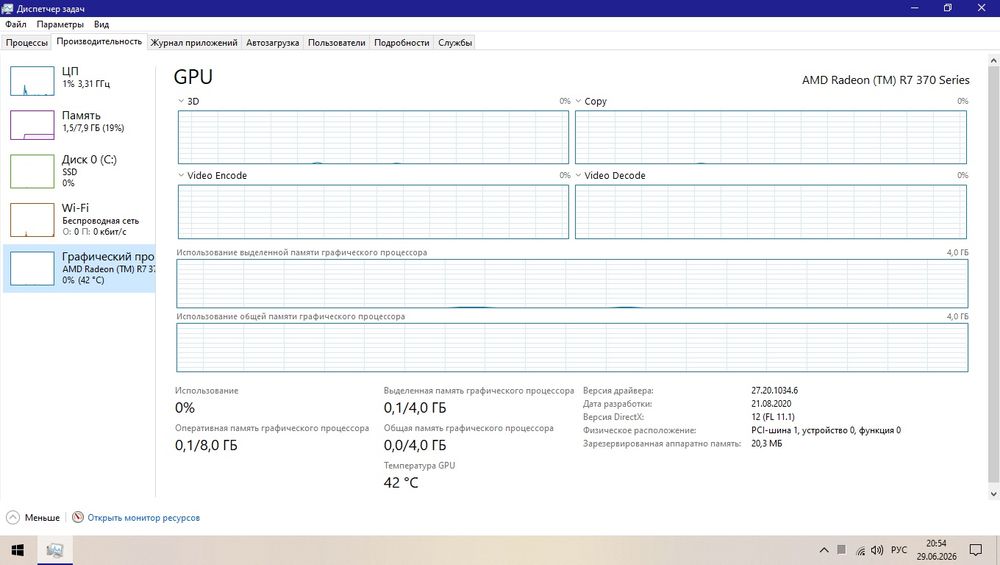This screenshot has width=1000, height=565.
Task: Collapse view with the Меньше arrow icon
Action: 13,517
